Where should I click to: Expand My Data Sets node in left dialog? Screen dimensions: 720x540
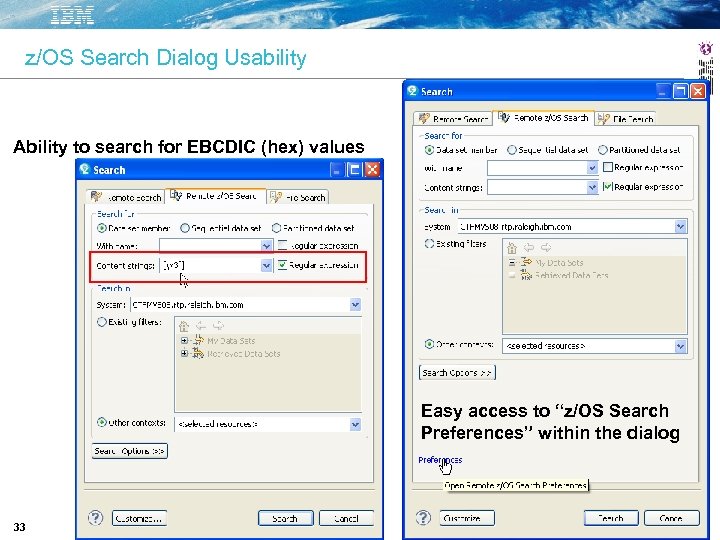[x=184, y=341]
